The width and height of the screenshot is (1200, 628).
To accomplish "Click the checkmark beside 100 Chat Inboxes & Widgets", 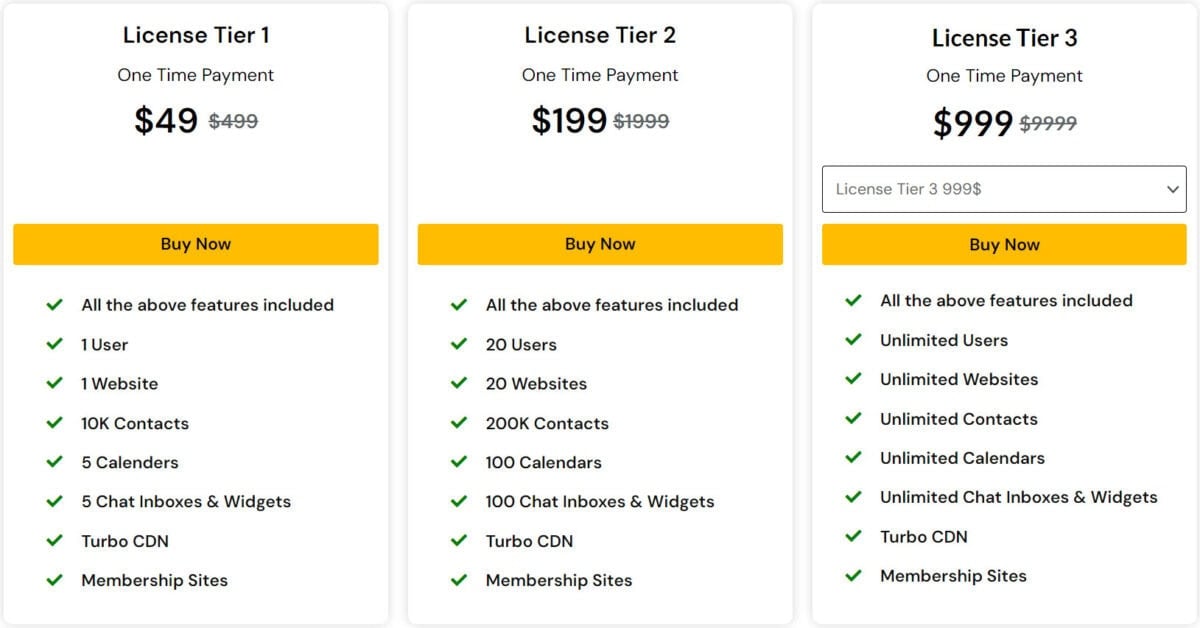I will [x=460, y=501].
